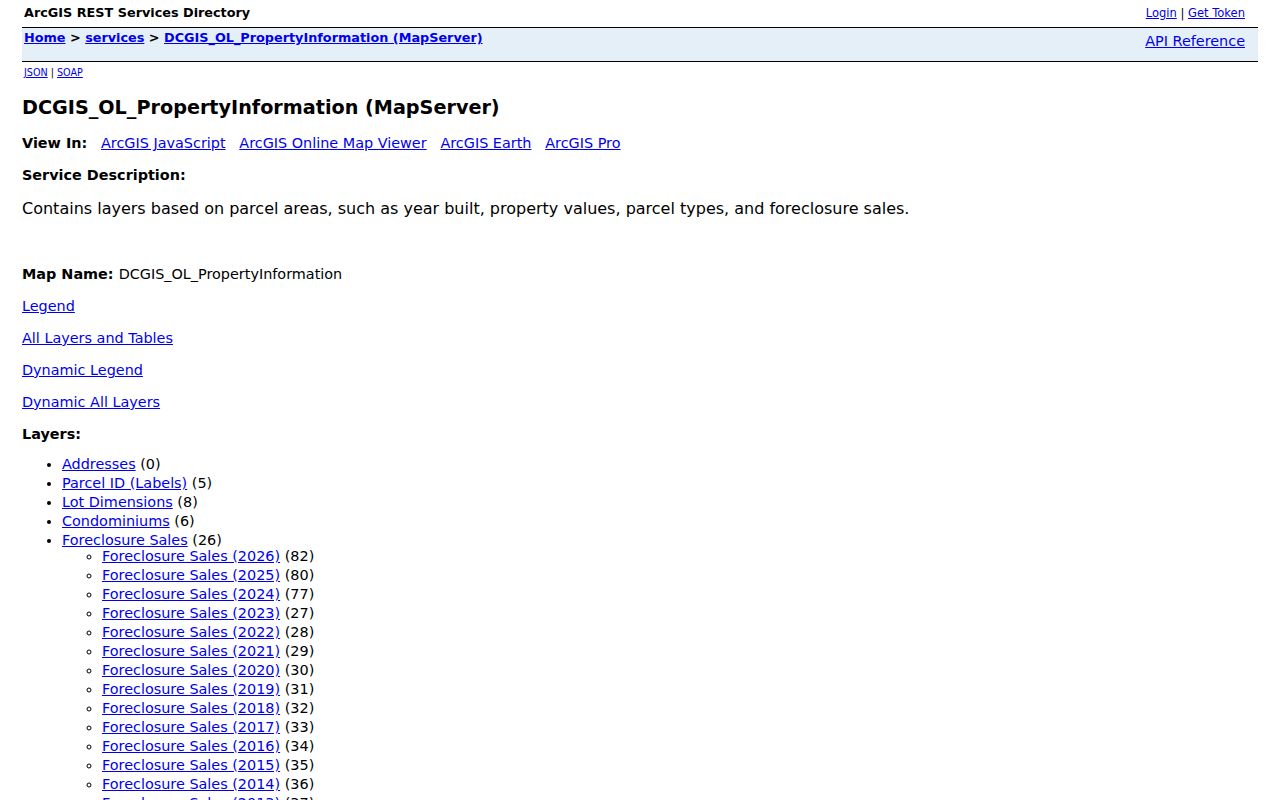Open services in the breadcrumb
The width and height of the screenshot is (1280, 800).
click(x=114, y=38)
